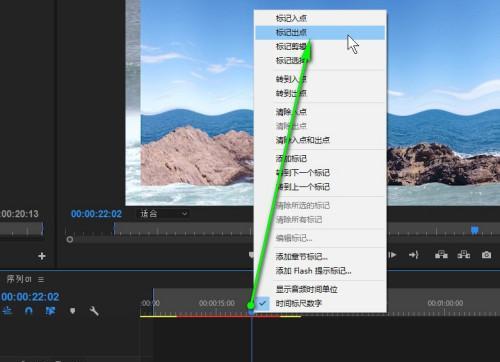Add a marker using the timeline marker icon
Image resolution: width=500 pixels, height=362 pixels.
tap(72, 311)
